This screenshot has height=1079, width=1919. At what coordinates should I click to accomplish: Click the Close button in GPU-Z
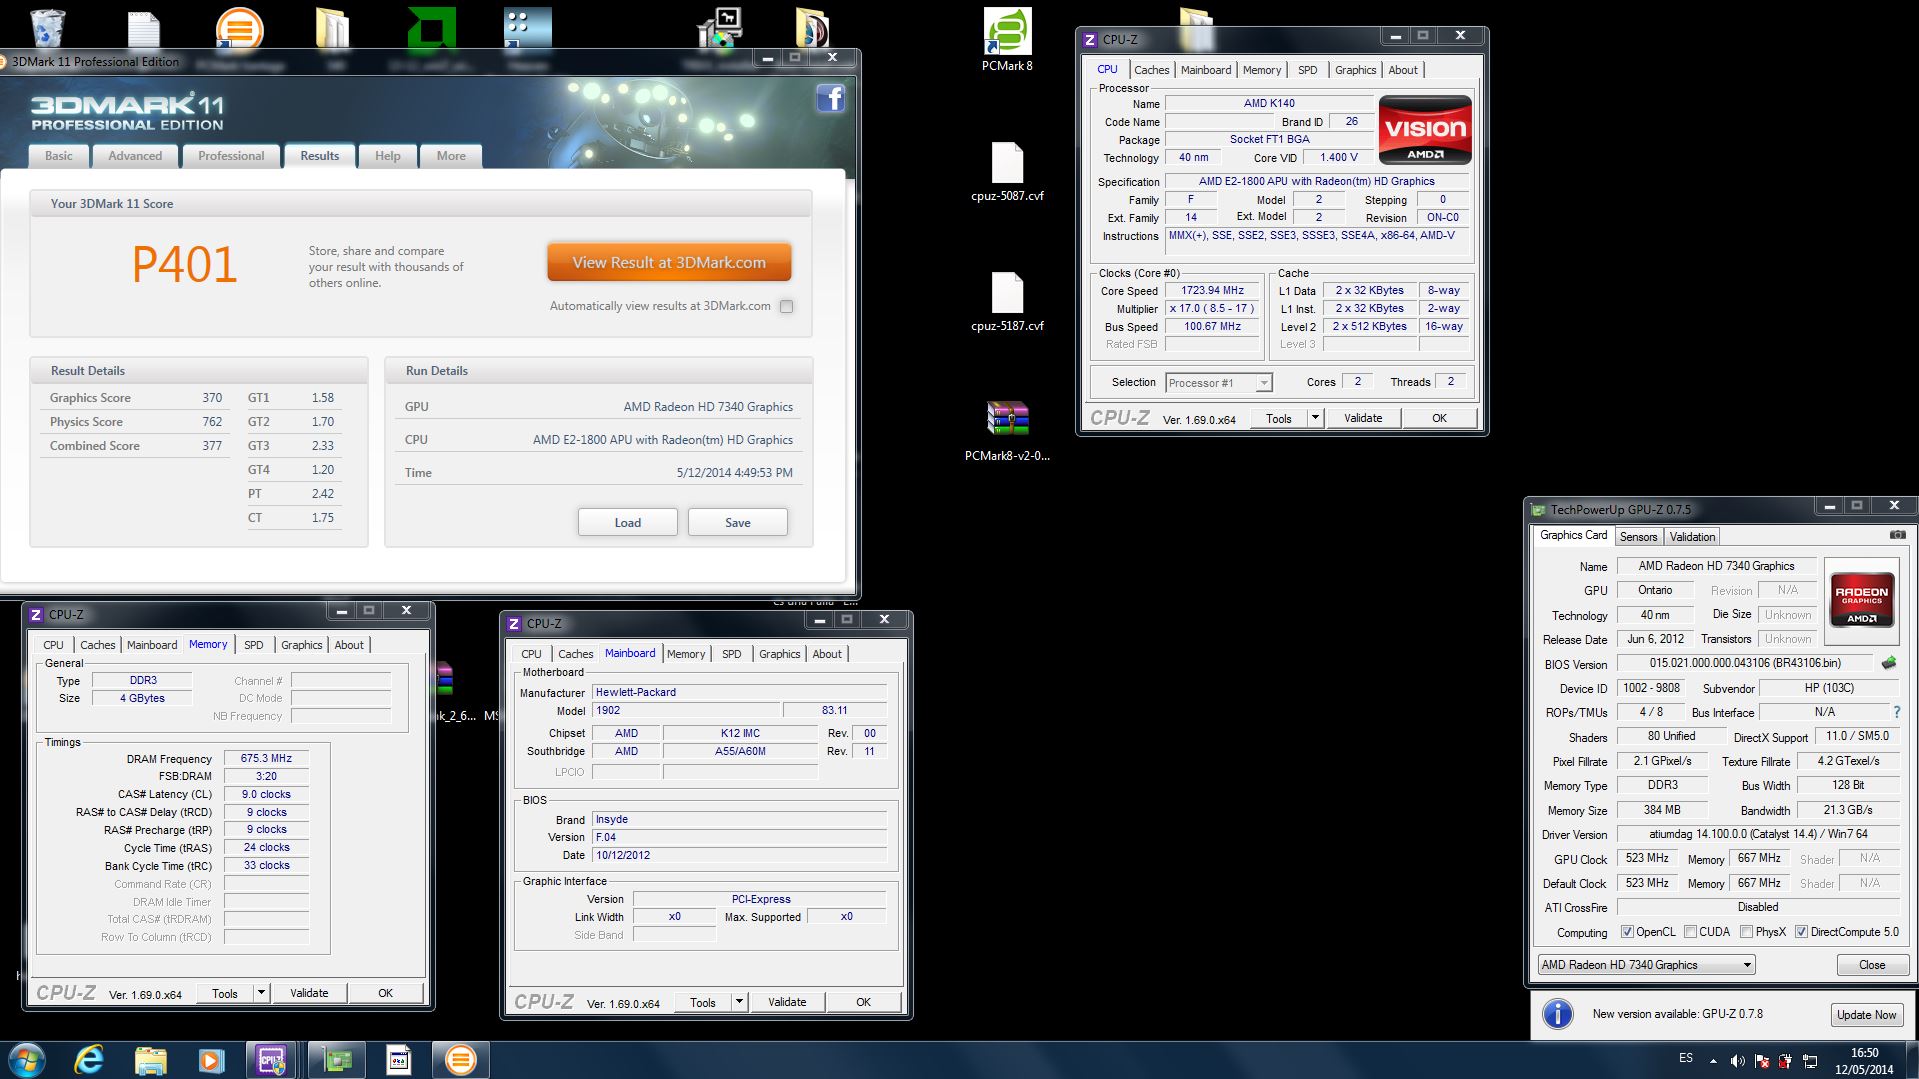[1872, 965]
